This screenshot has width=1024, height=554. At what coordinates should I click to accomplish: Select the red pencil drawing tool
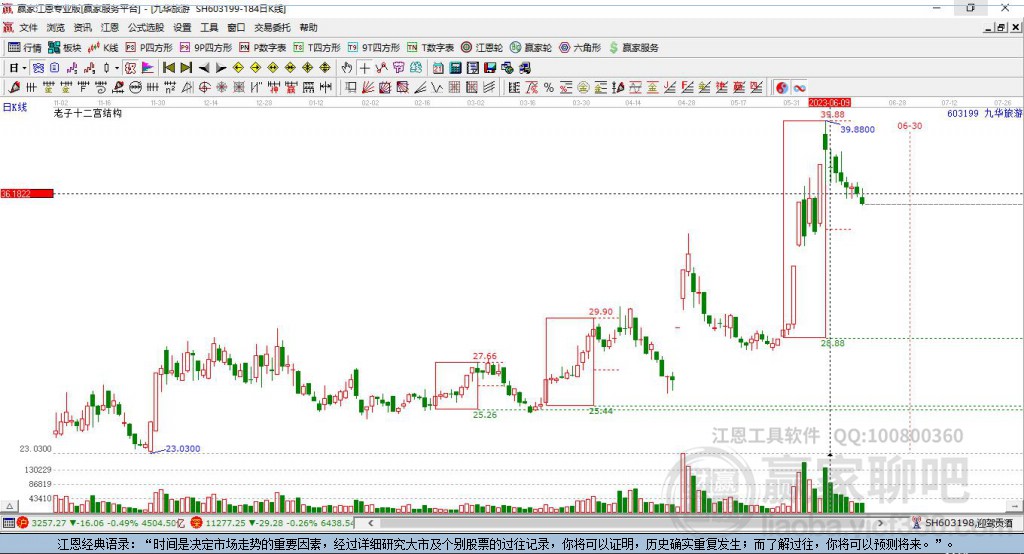14,87
